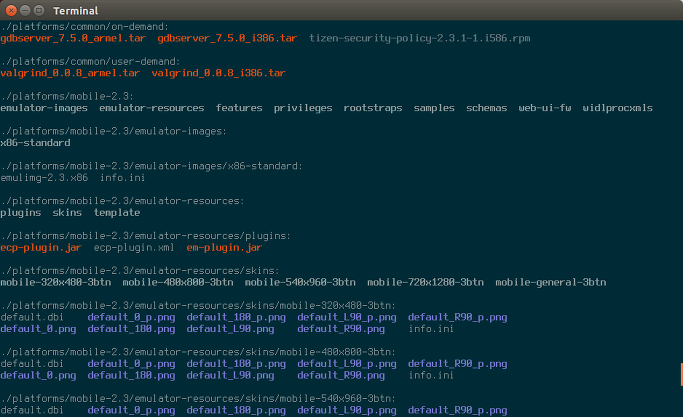Click default_0.png under mobile-320x480-3btn
683x417 pixels.
point(38,329)
